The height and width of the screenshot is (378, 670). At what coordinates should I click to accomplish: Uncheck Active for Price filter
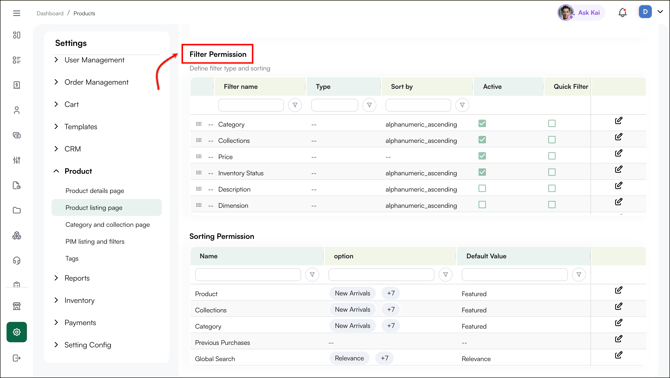482,156
